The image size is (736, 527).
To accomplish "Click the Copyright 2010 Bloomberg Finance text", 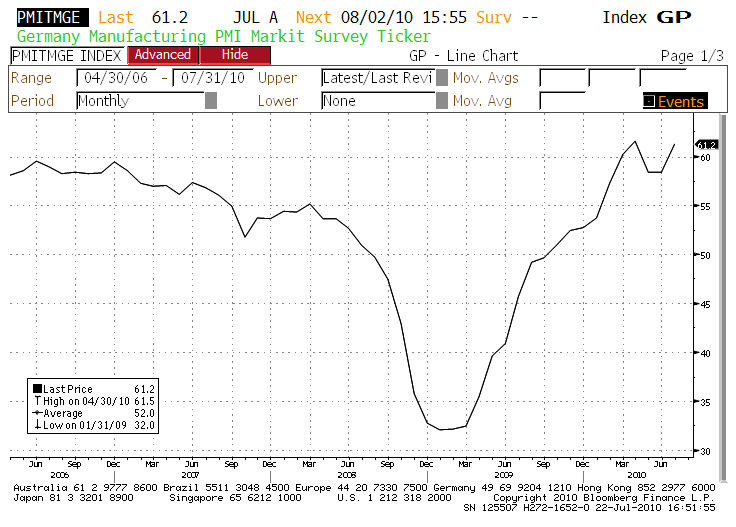I will pyautogui.click(x=604, y=497).
